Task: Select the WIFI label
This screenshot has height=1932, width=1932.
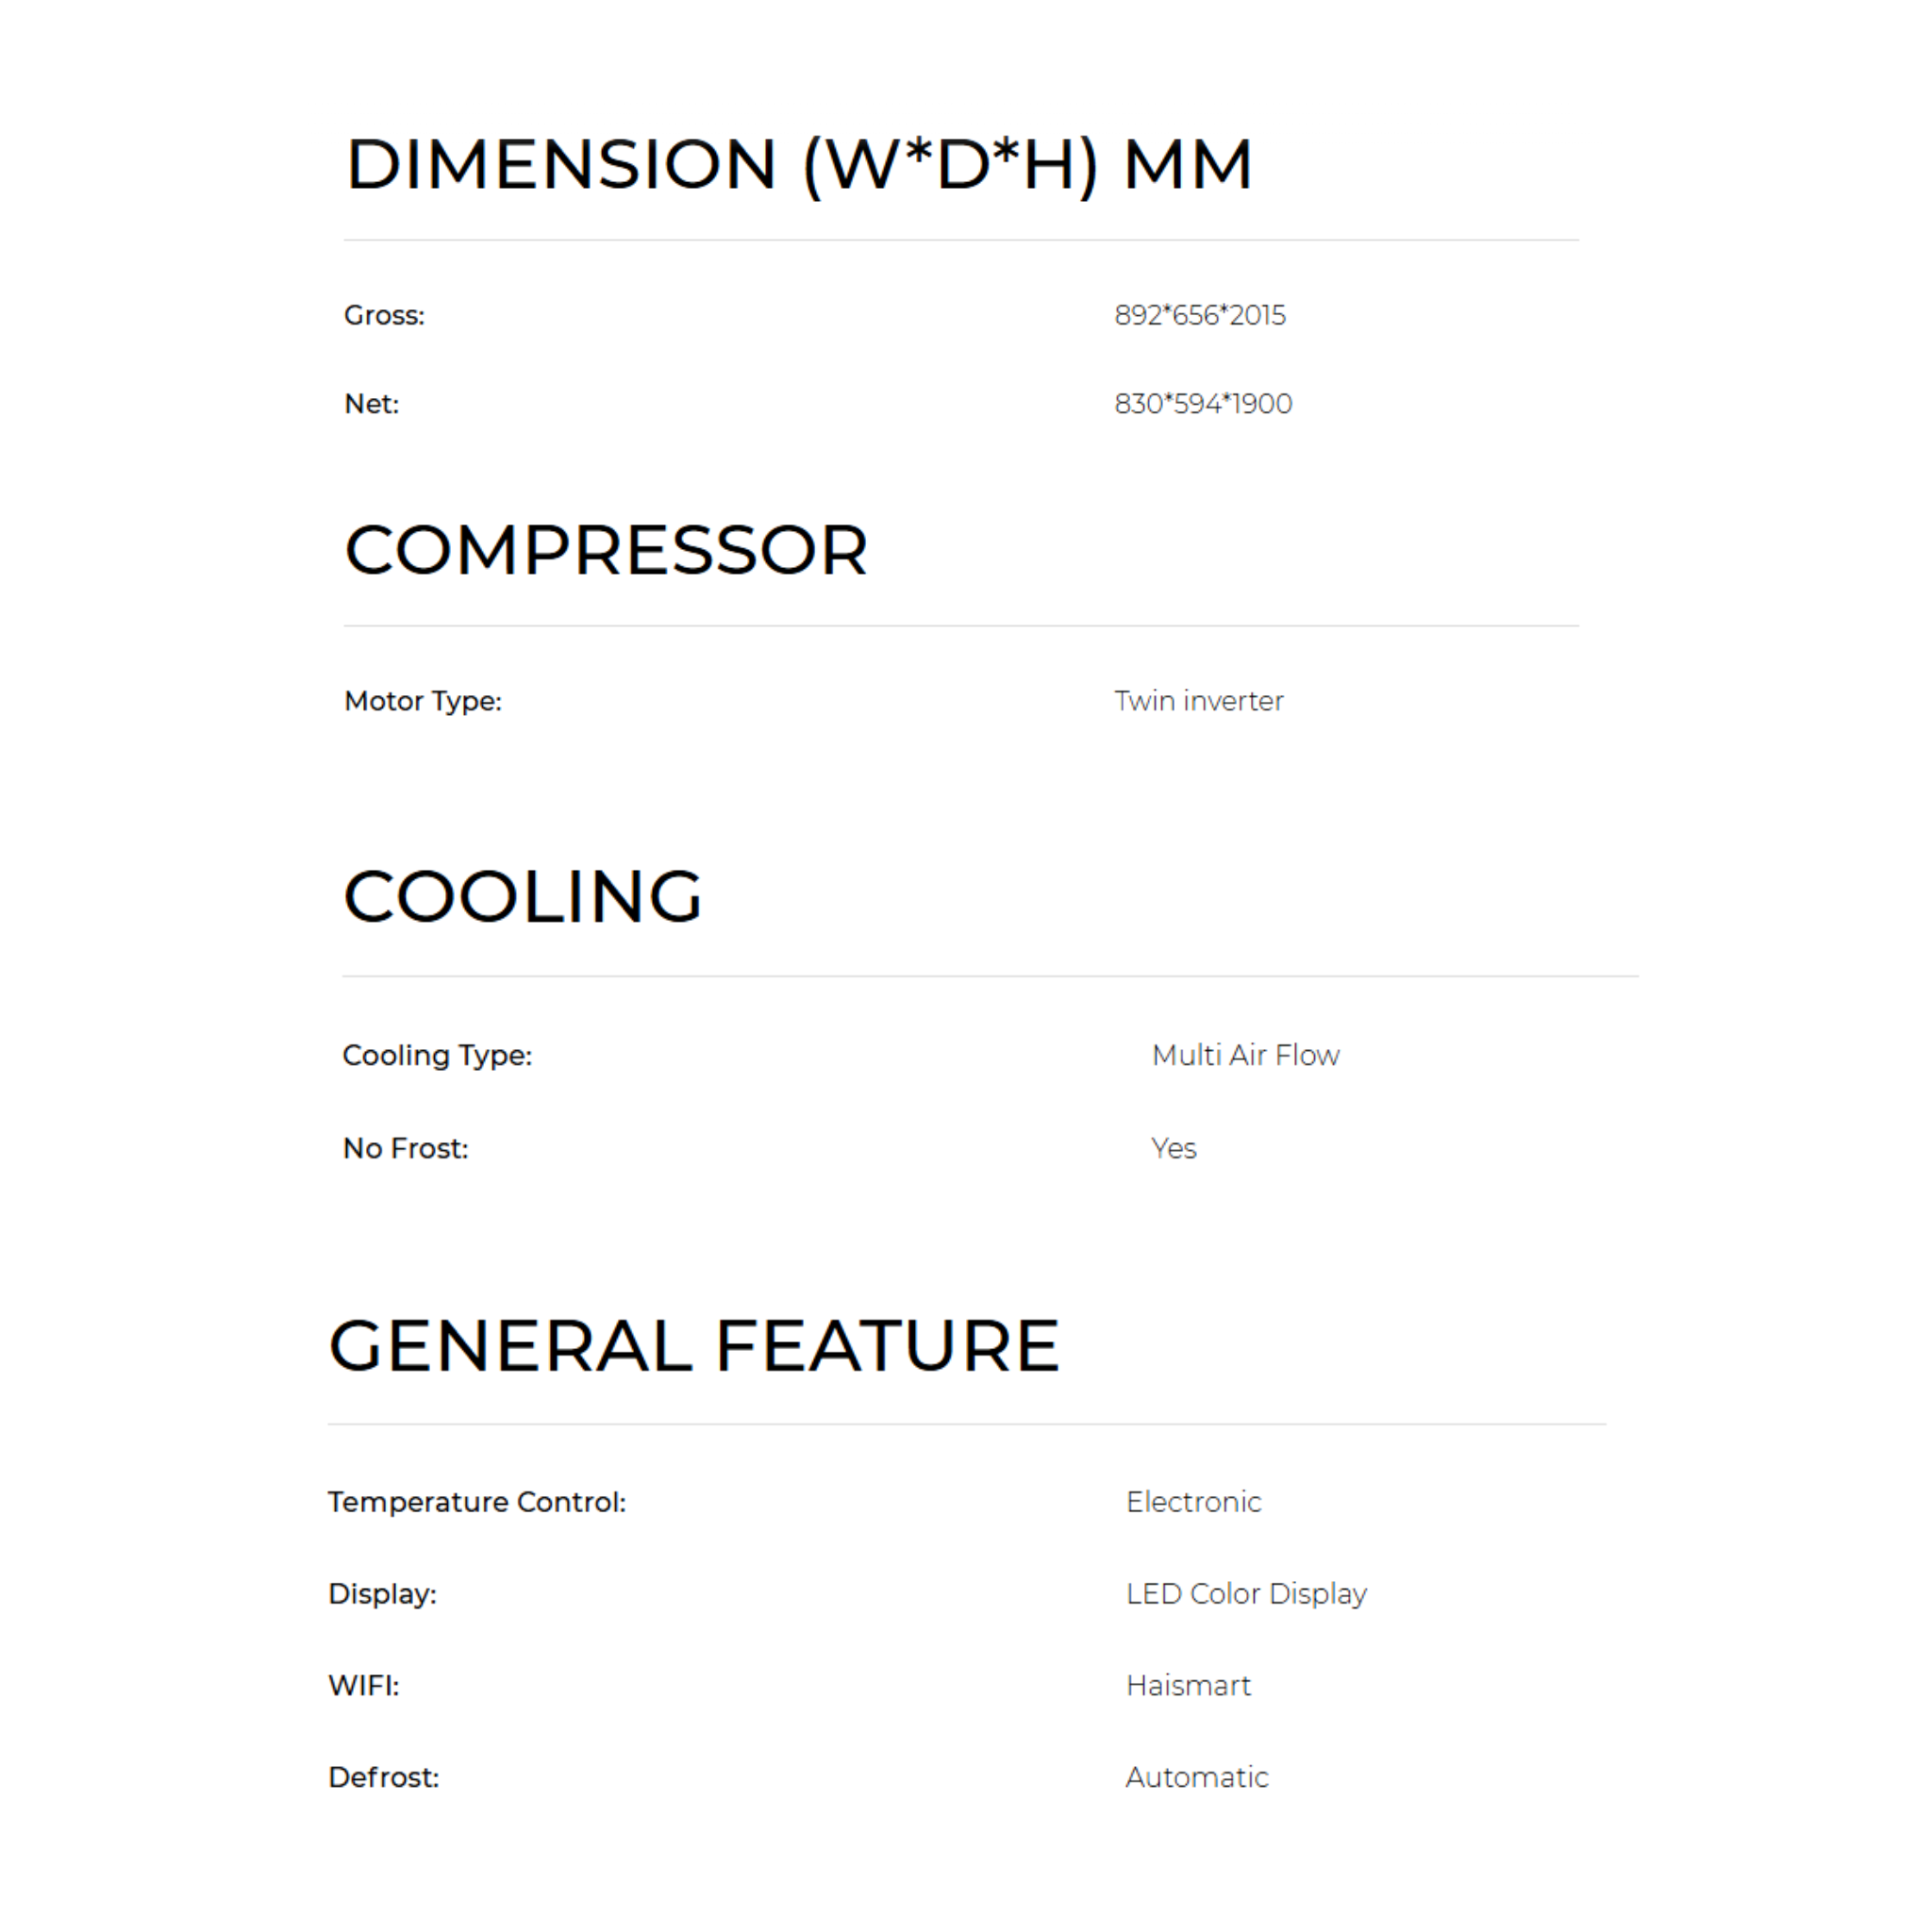Action: coord(363,1686)
